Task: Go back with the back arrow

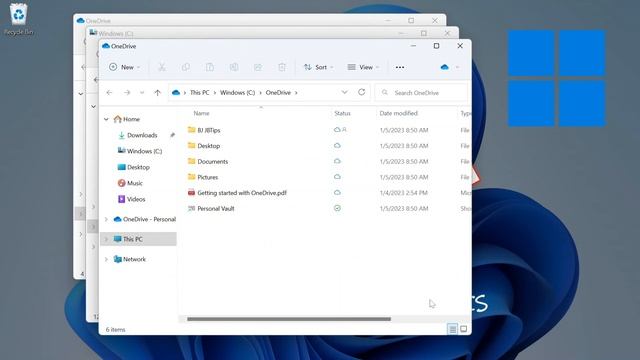Action: pos(109,93)
